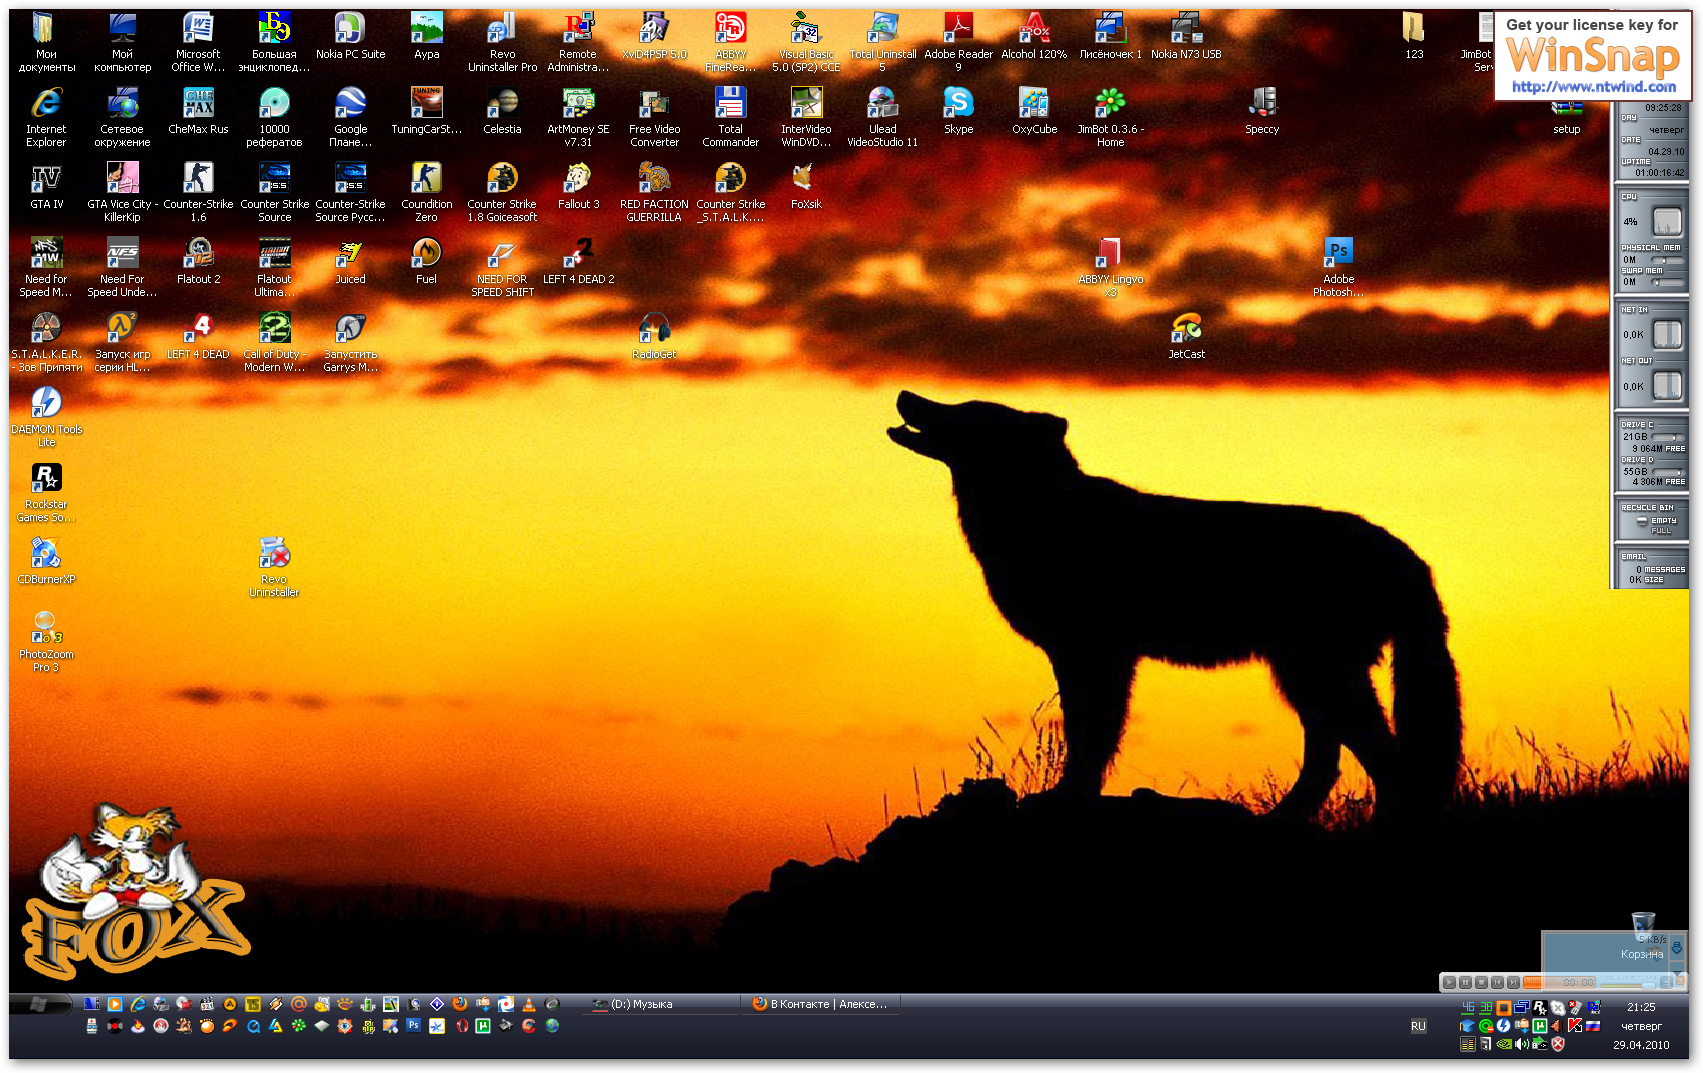Click the WinSnap website link
Viewport: 1703px width, 1073px height.
(x=1593, y=87)
